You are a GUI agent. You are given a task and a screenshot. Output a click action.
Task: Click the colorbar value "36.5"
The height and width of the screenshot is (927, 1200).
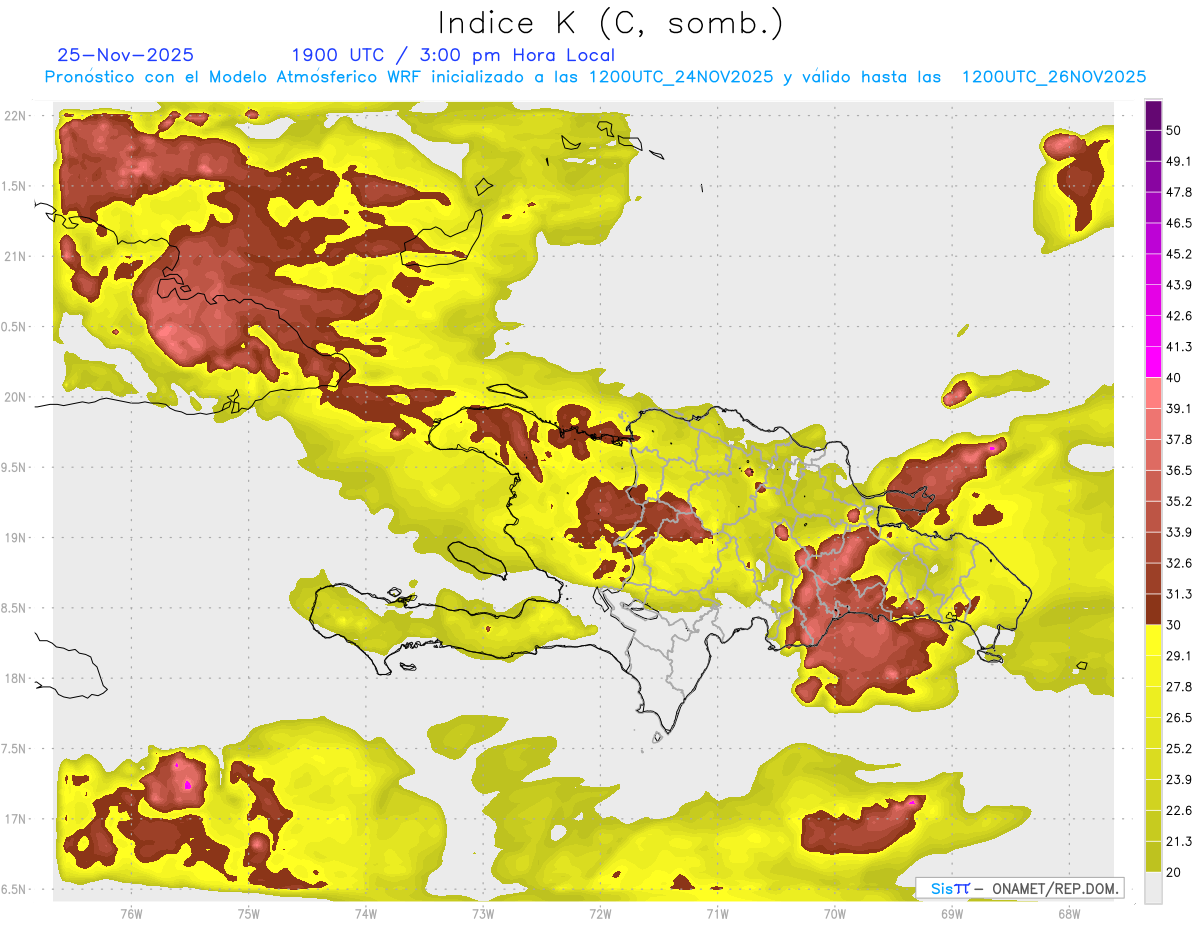tap(1179, 470)
